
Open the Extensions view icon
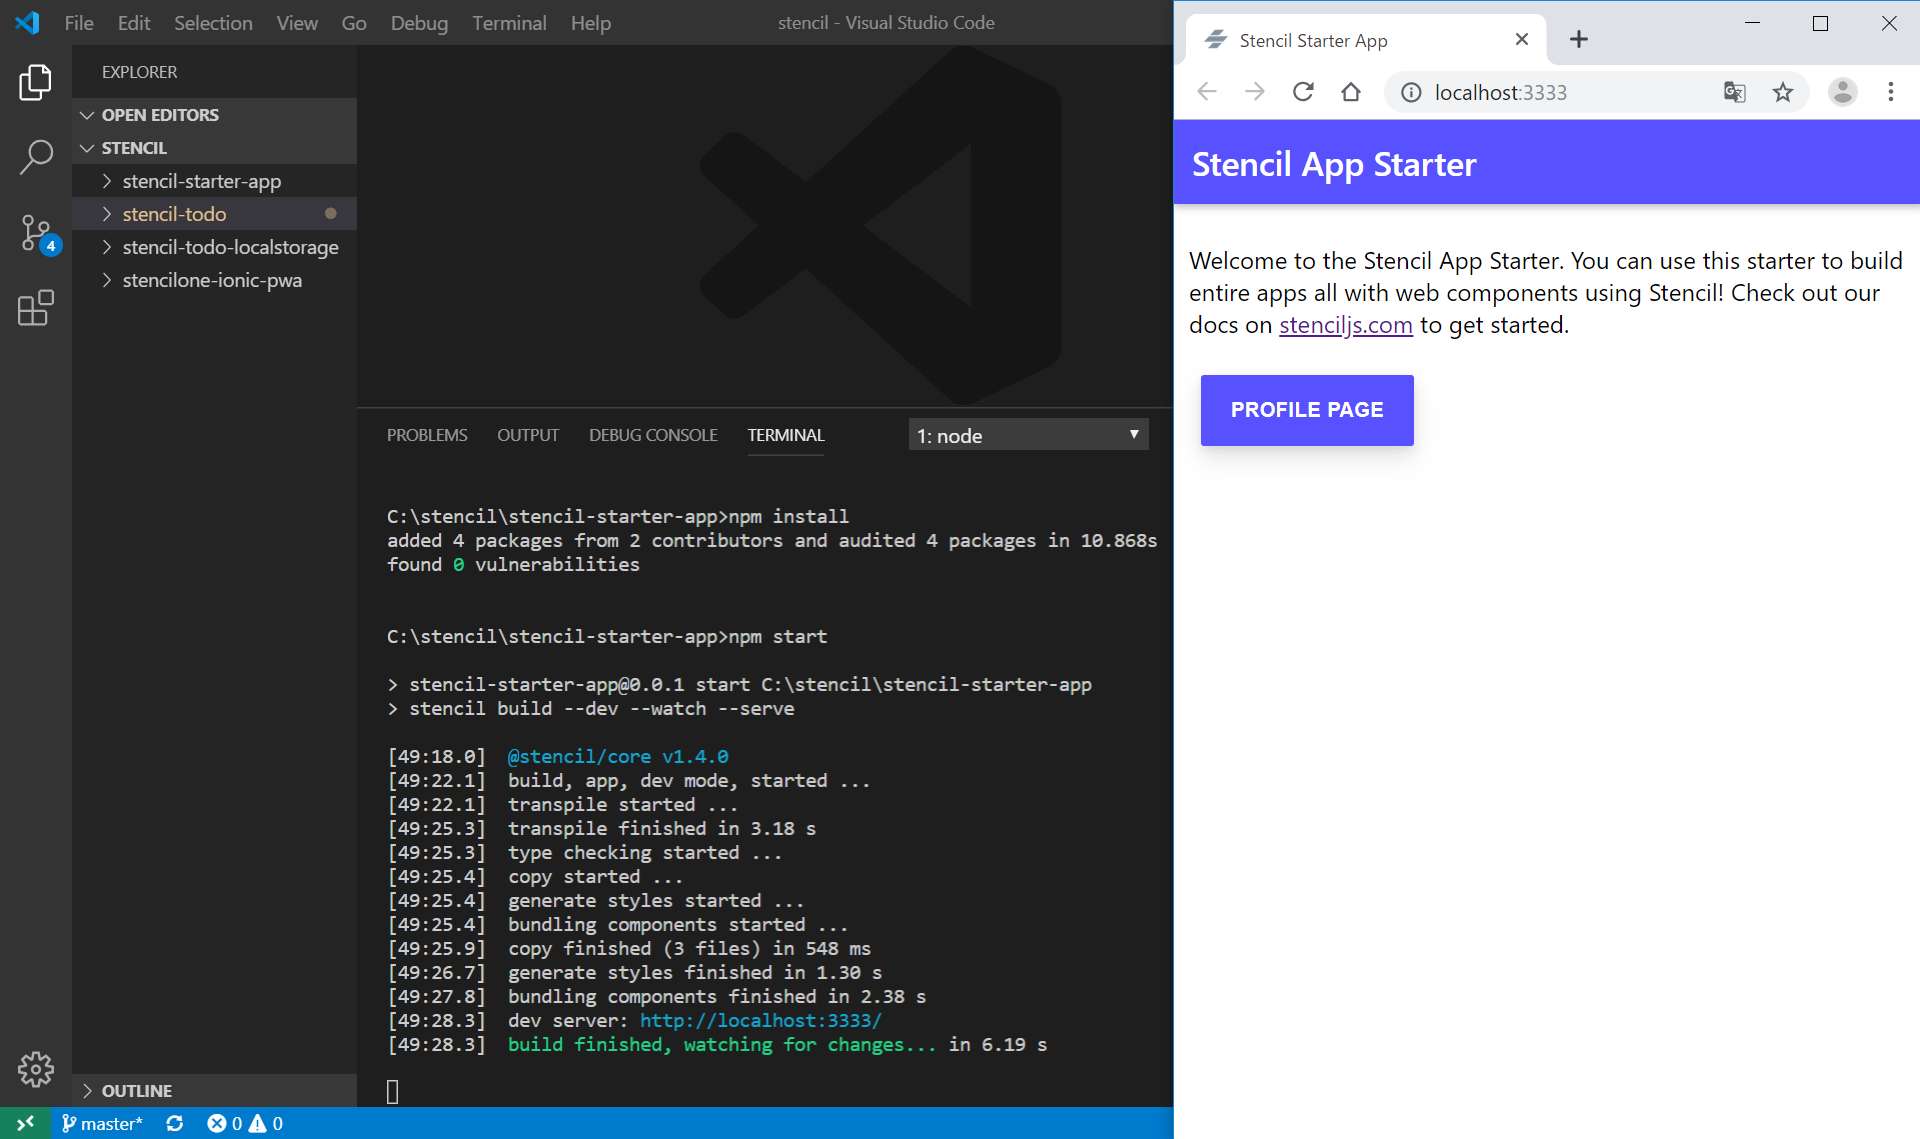[x=35, y=308]
